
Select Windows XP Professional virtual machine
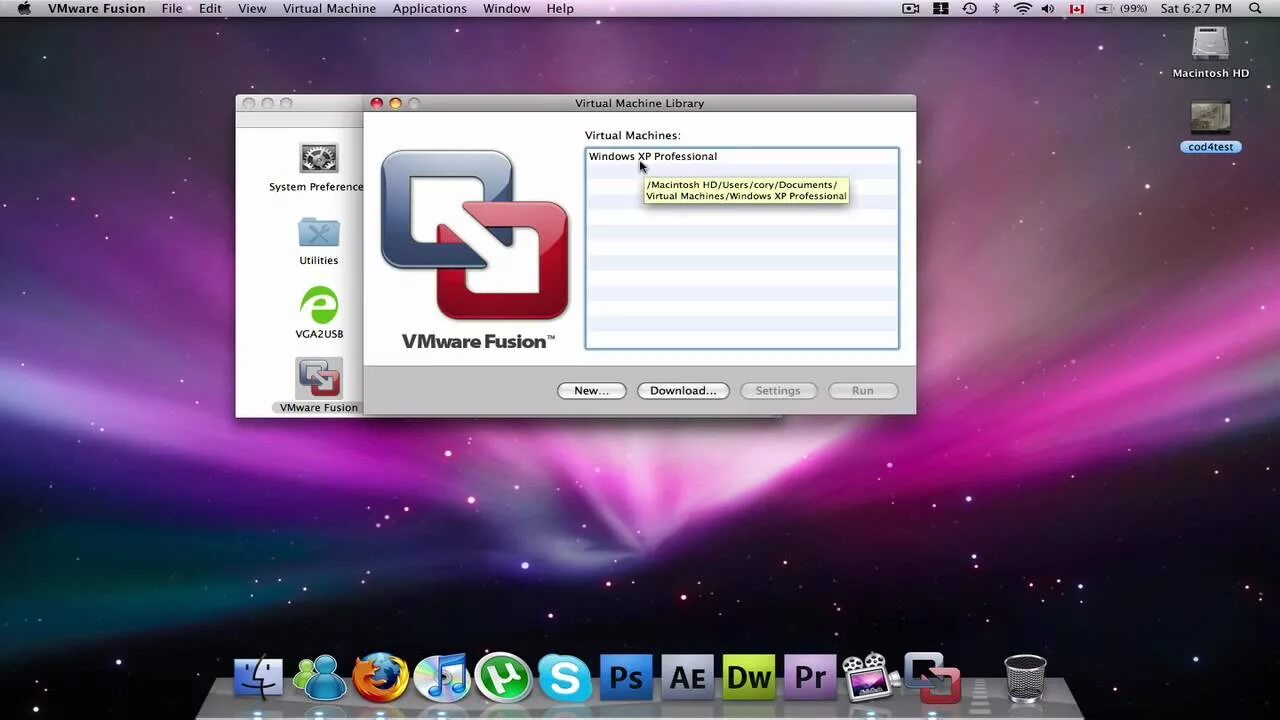tap(742, 156)
